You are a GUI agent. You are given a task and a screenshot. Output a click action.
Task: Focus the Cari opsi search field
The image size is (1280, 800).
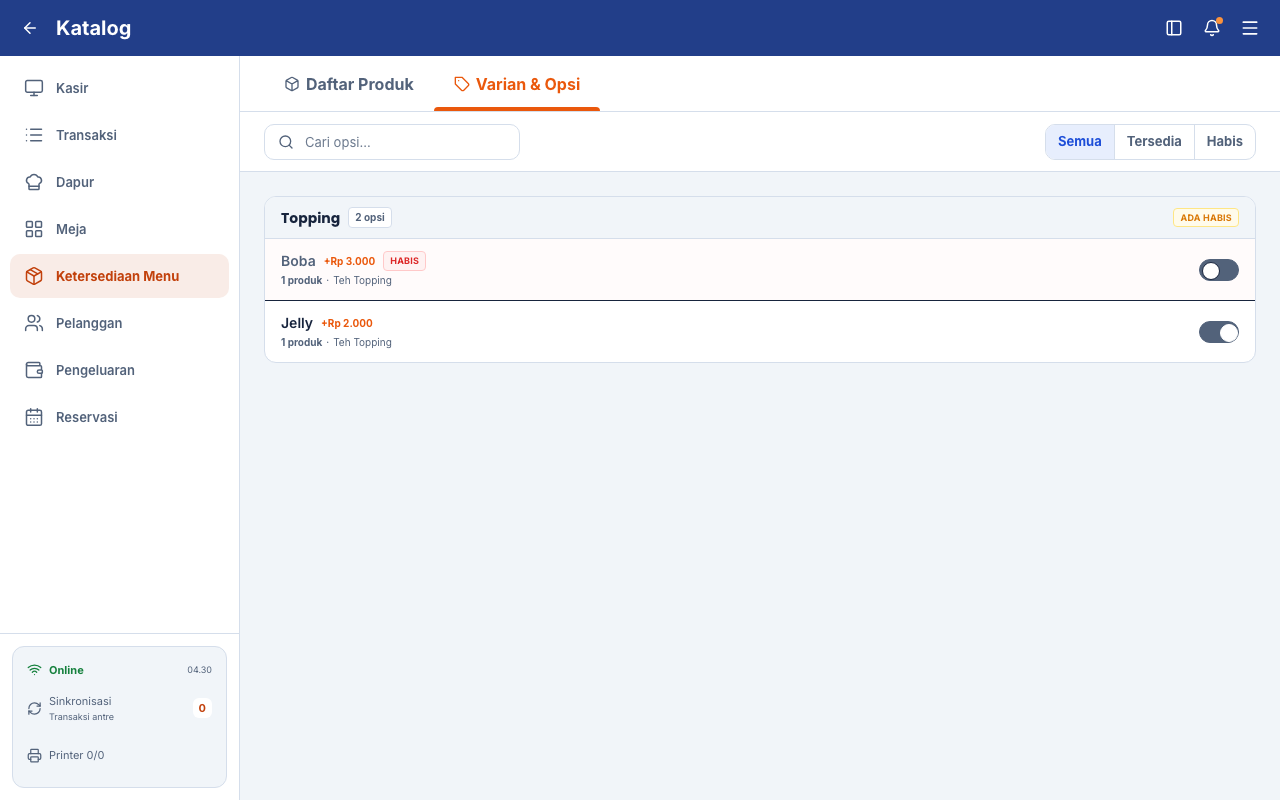click(x=392, y=142)
